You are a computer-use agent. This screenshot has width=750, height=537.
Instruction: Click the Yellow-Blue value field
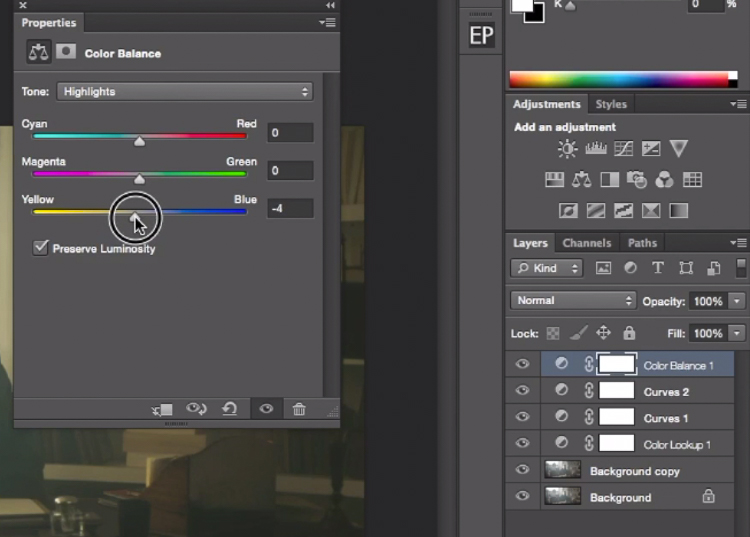coord(290,208)
